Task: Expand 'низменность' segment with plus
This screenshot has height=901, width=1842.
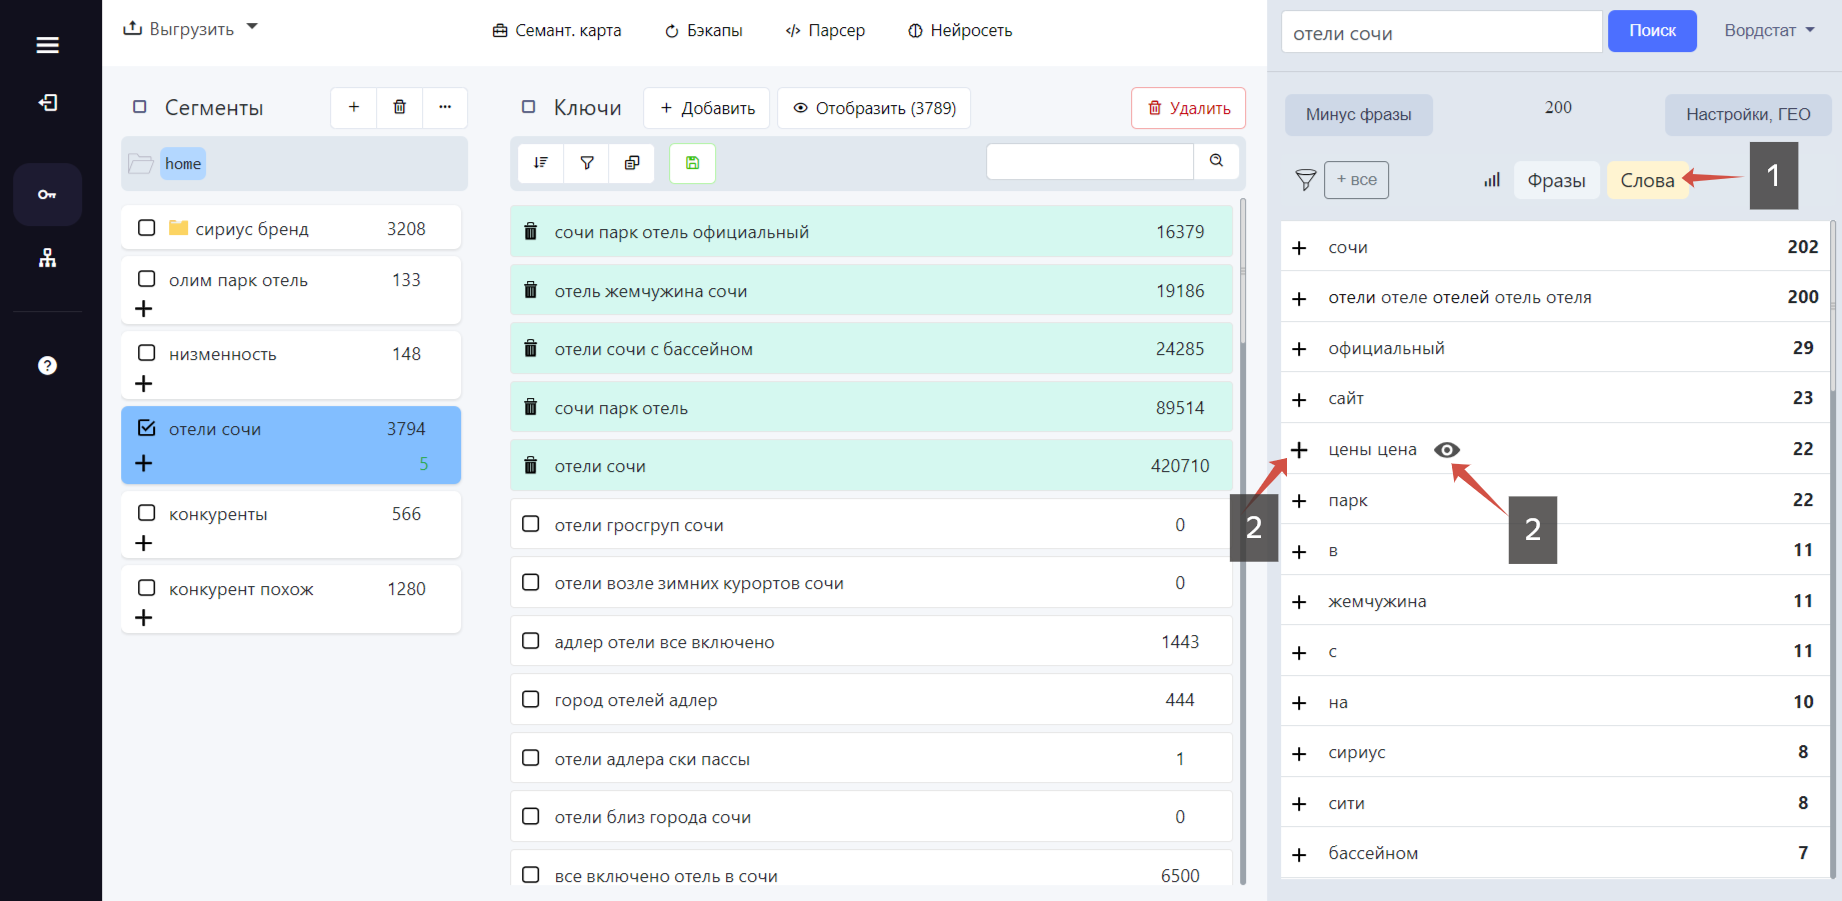Action: (144, 384)
